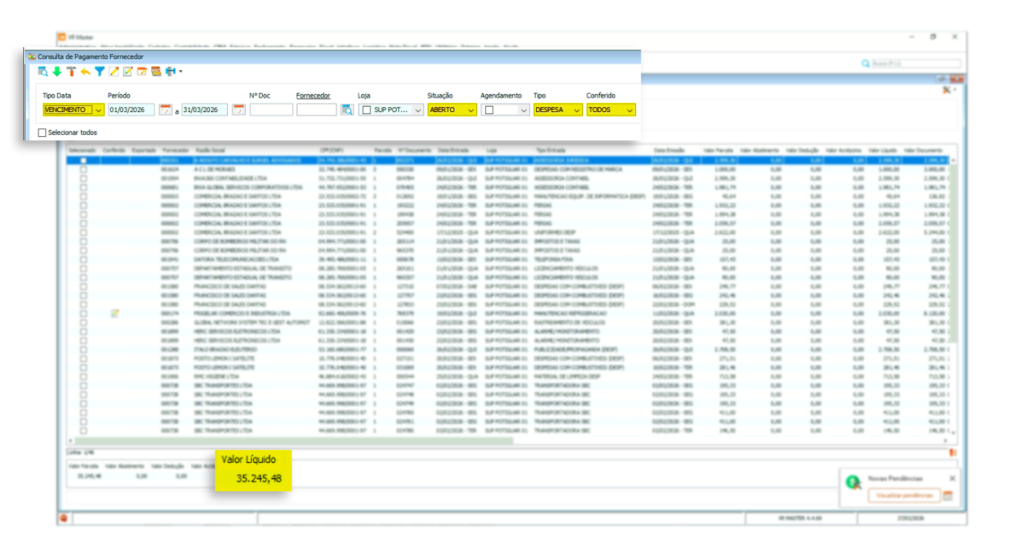Click the Fornecedor lookup search icon

click(346, 110)
